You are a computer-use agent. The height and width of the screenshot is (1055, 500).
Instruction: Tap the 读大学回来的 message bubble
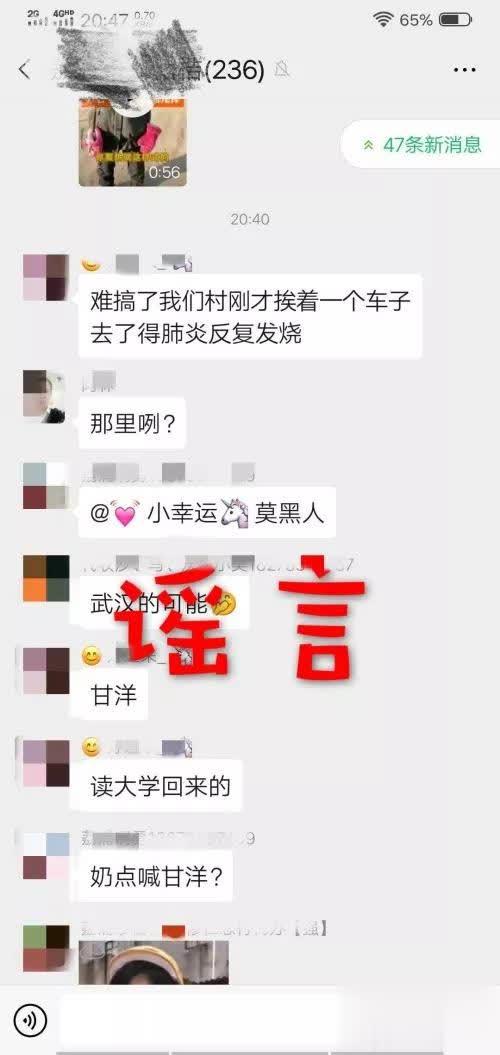(160, 786)
